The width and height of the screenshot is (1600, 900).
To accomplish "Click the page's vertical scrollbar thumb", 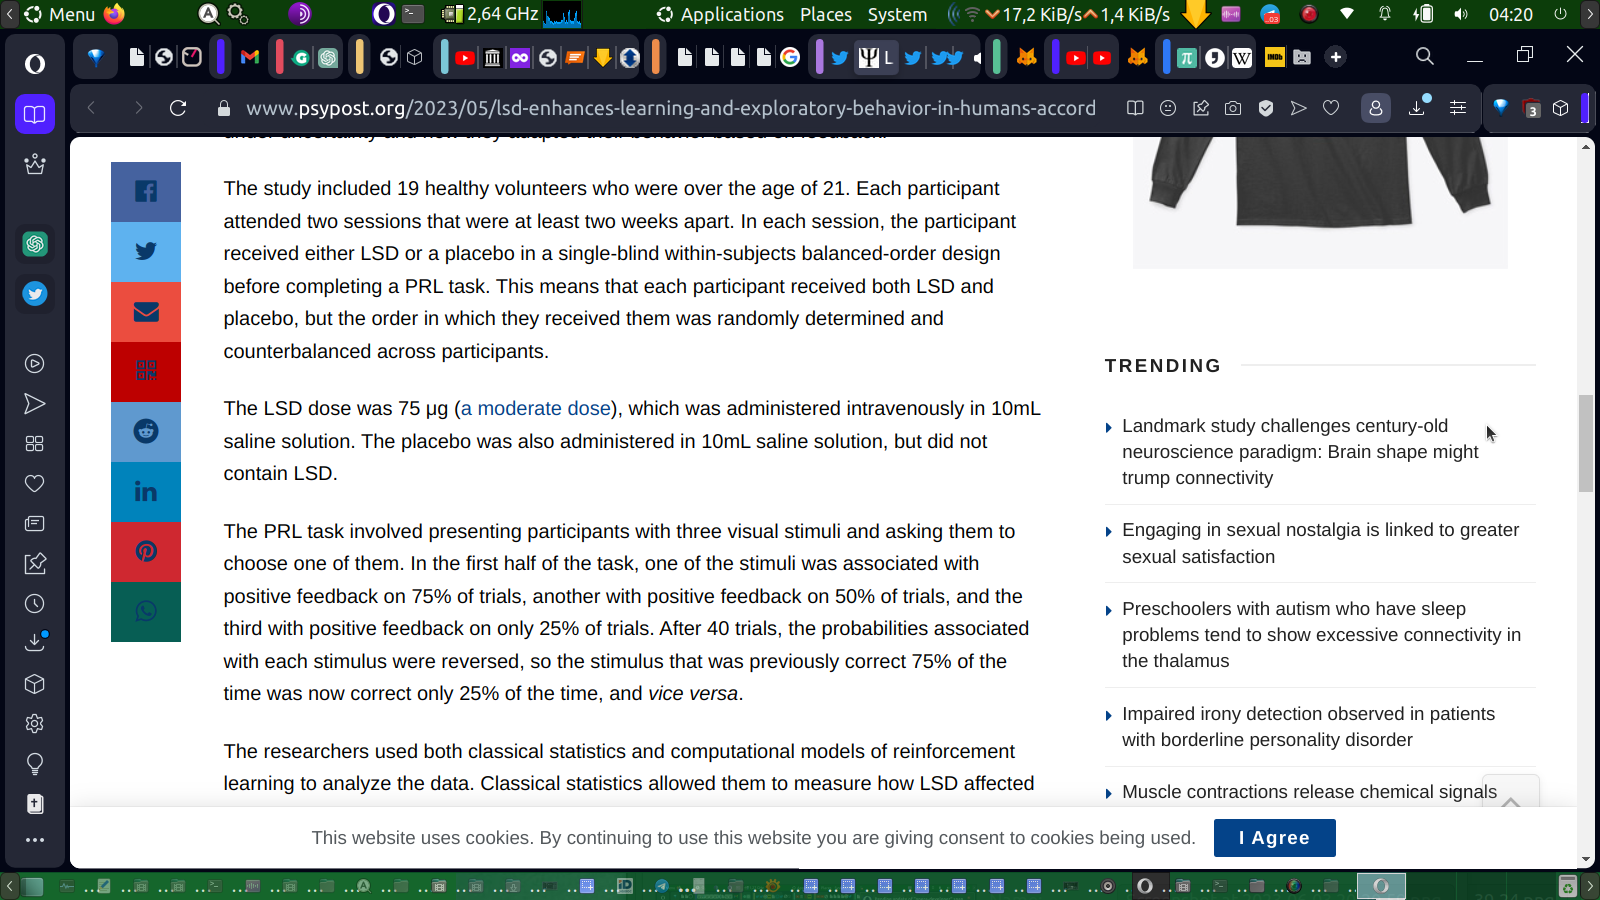I will click(1586, 443).
